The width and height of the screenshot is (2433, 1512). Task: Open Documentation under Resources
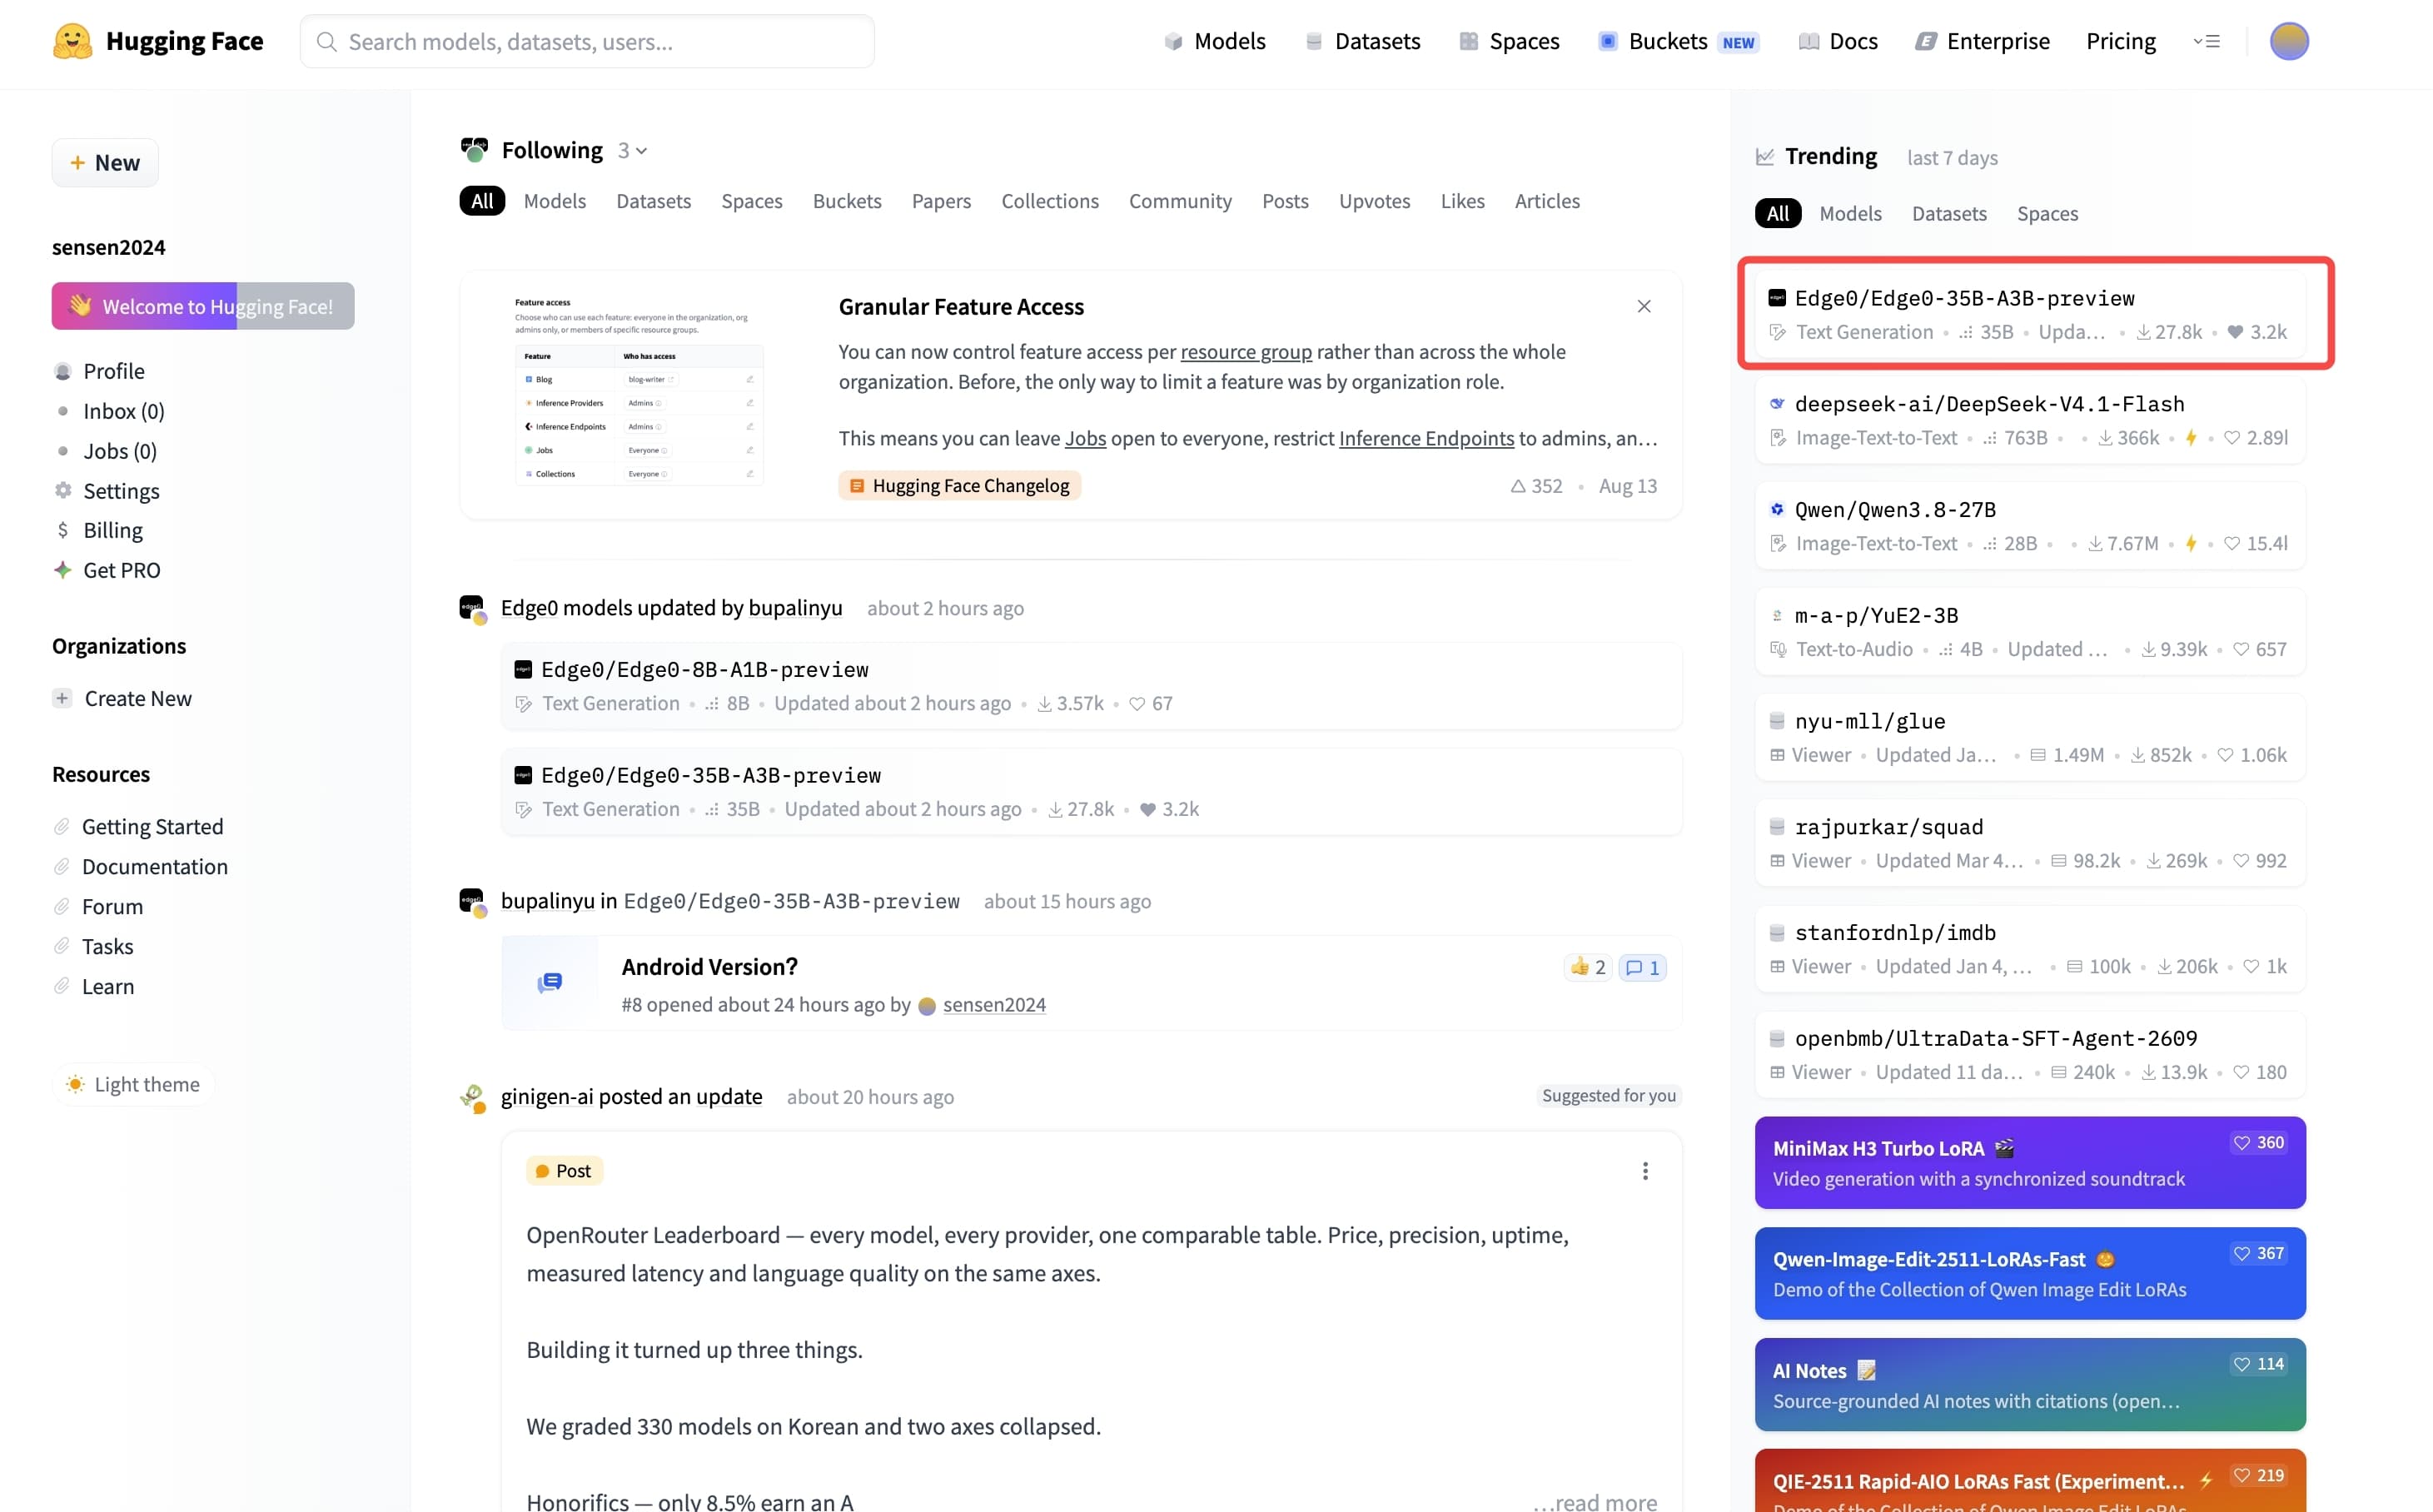(x=155, y=867)
